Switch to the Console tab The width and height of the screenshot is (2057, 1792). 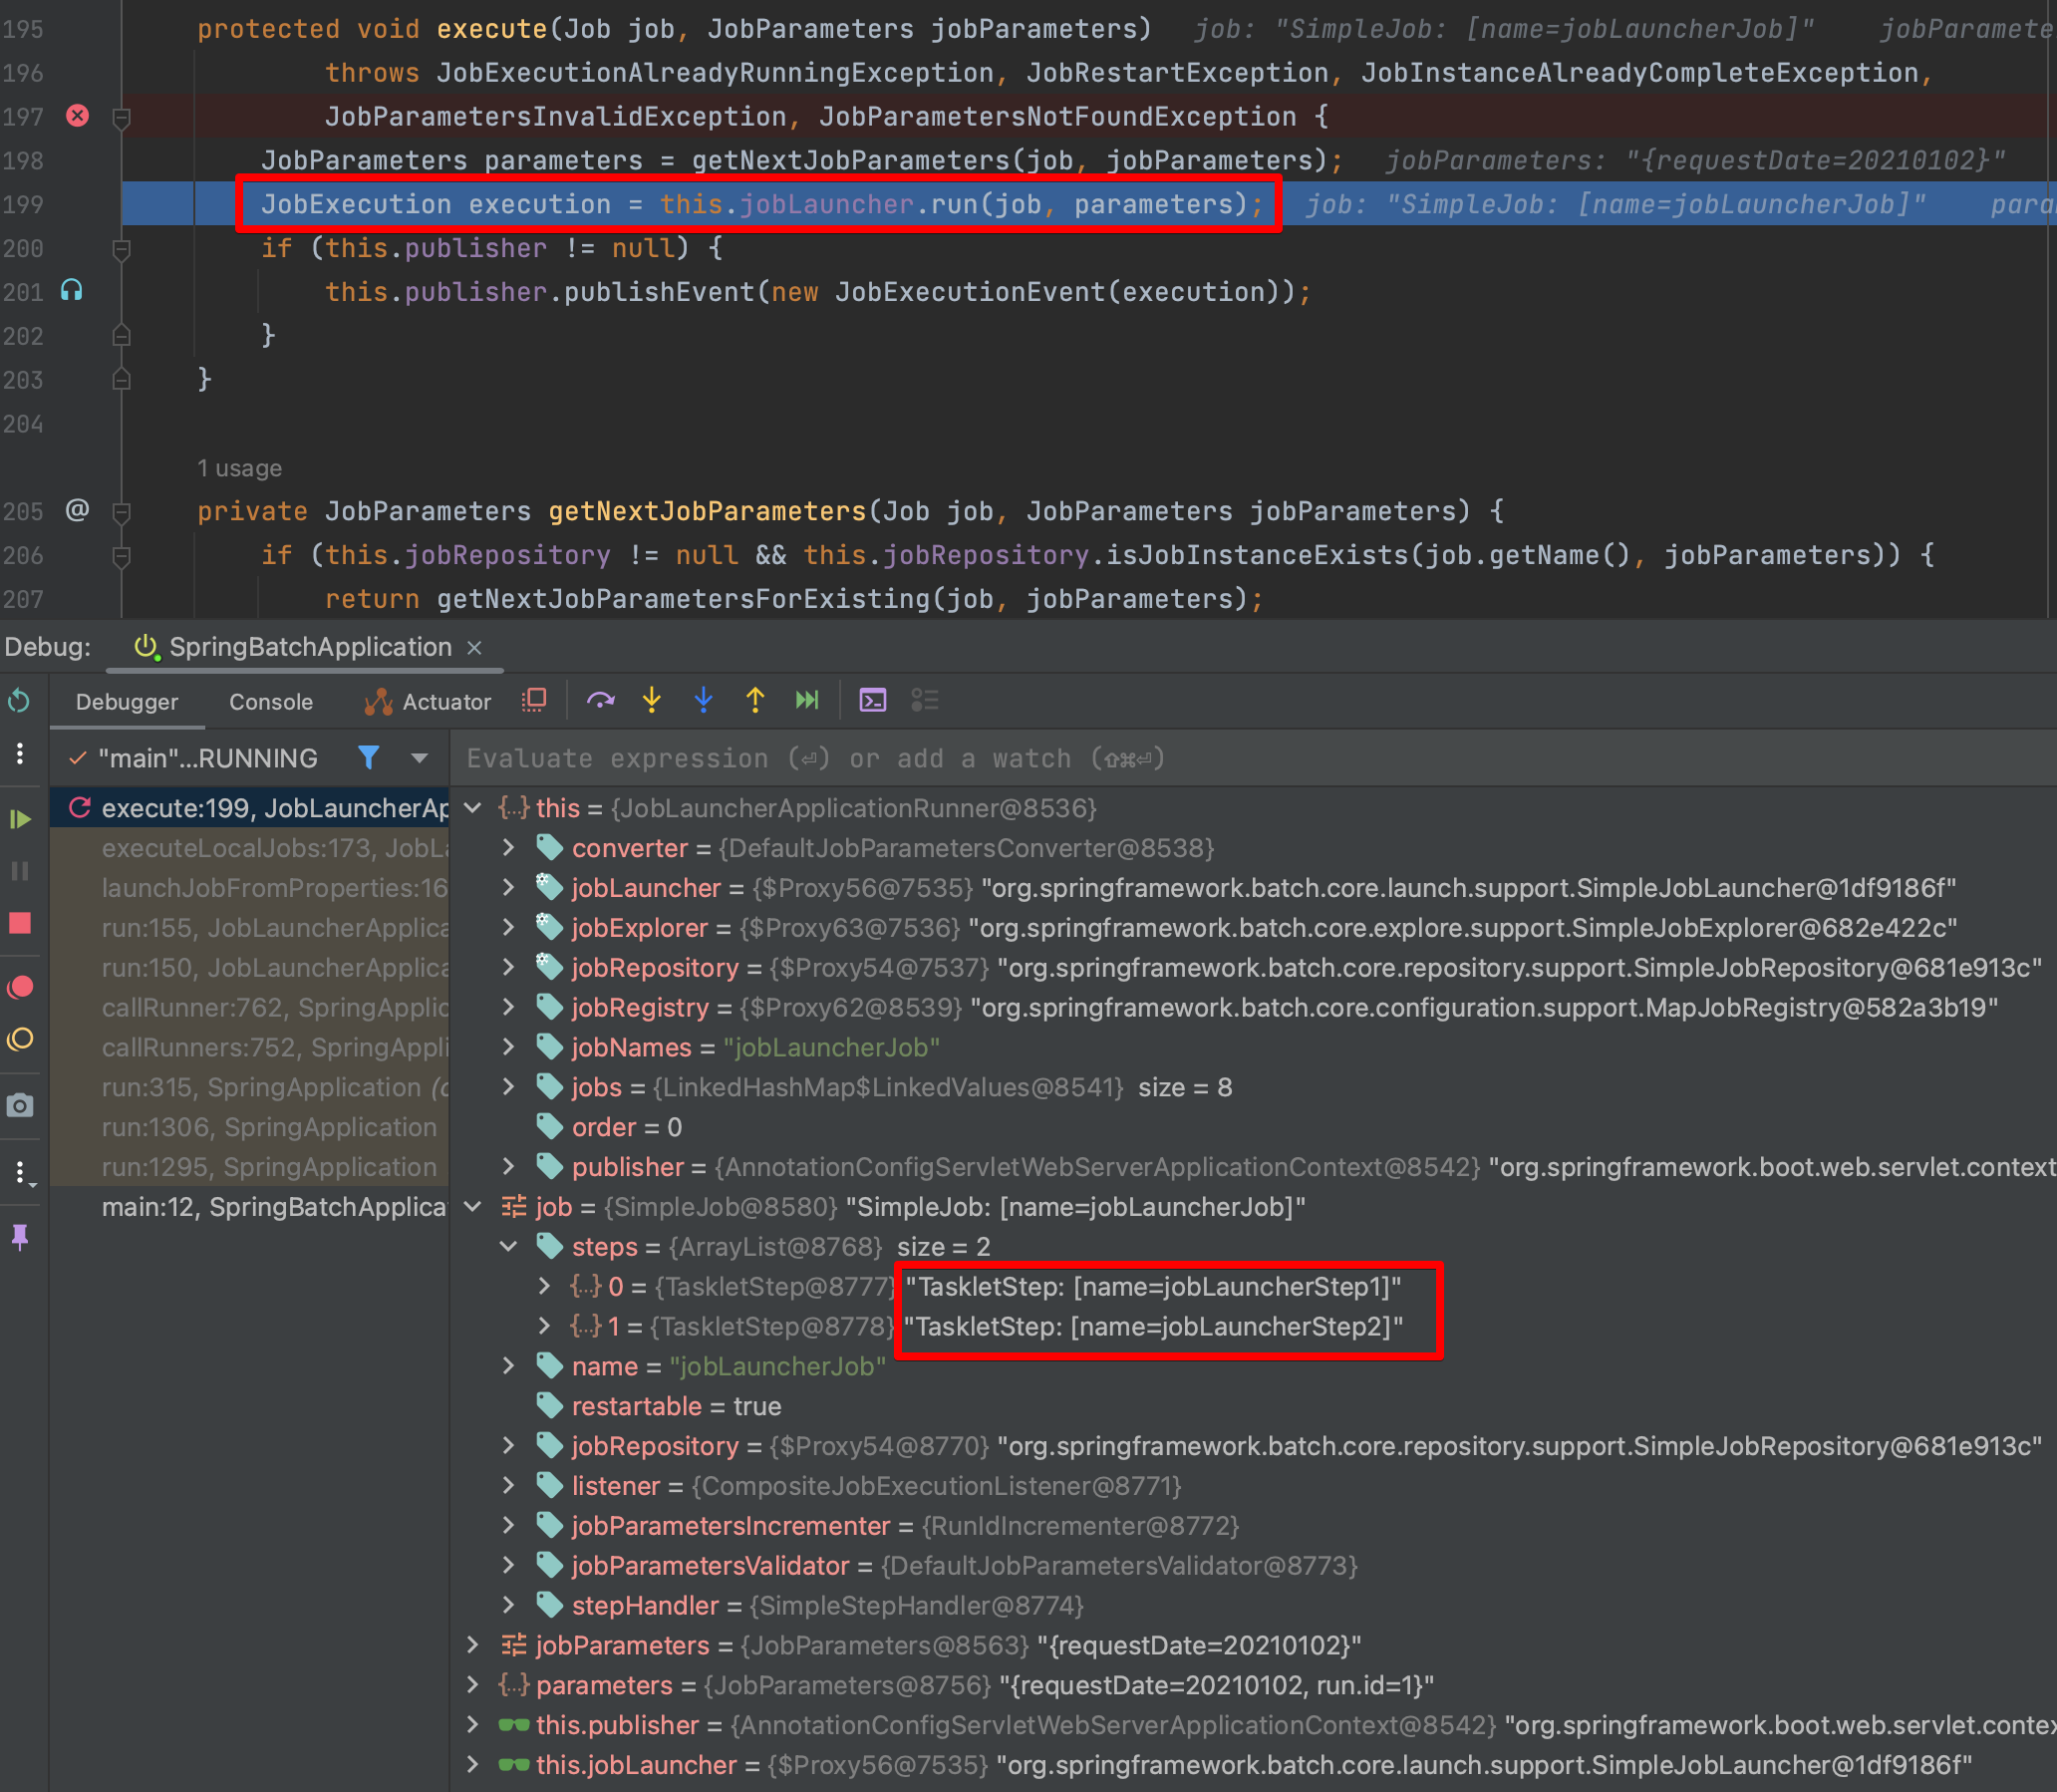click(x=271, y=702)
